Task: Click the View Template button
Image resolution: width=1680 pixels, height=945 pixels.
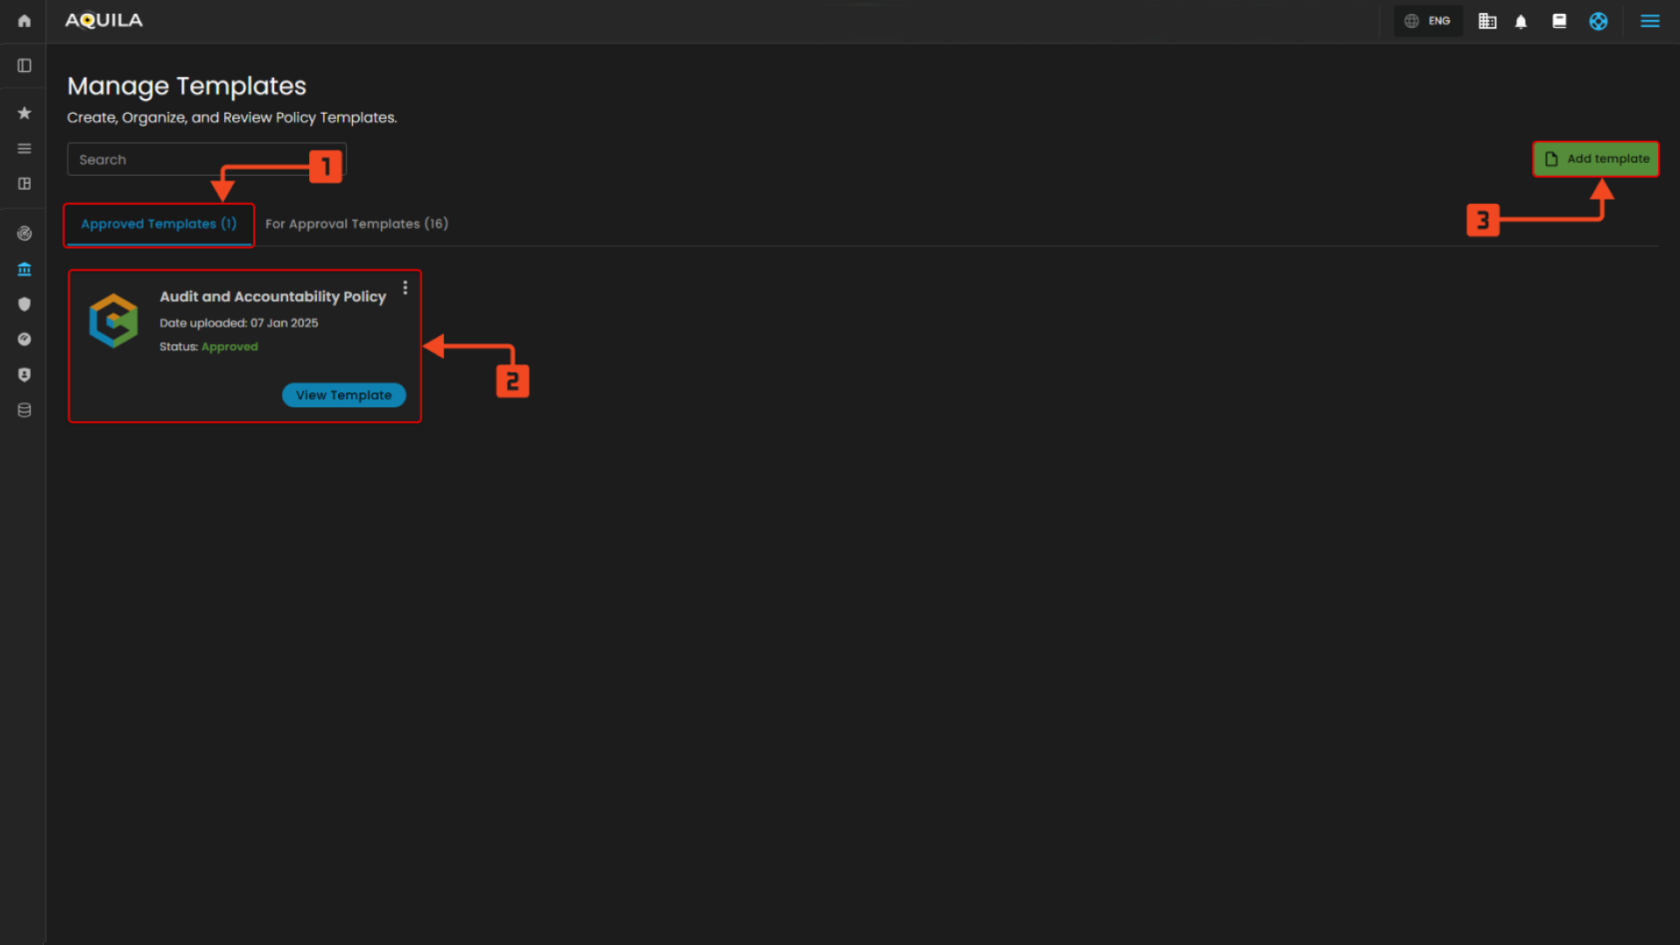Action: point(343,395)
